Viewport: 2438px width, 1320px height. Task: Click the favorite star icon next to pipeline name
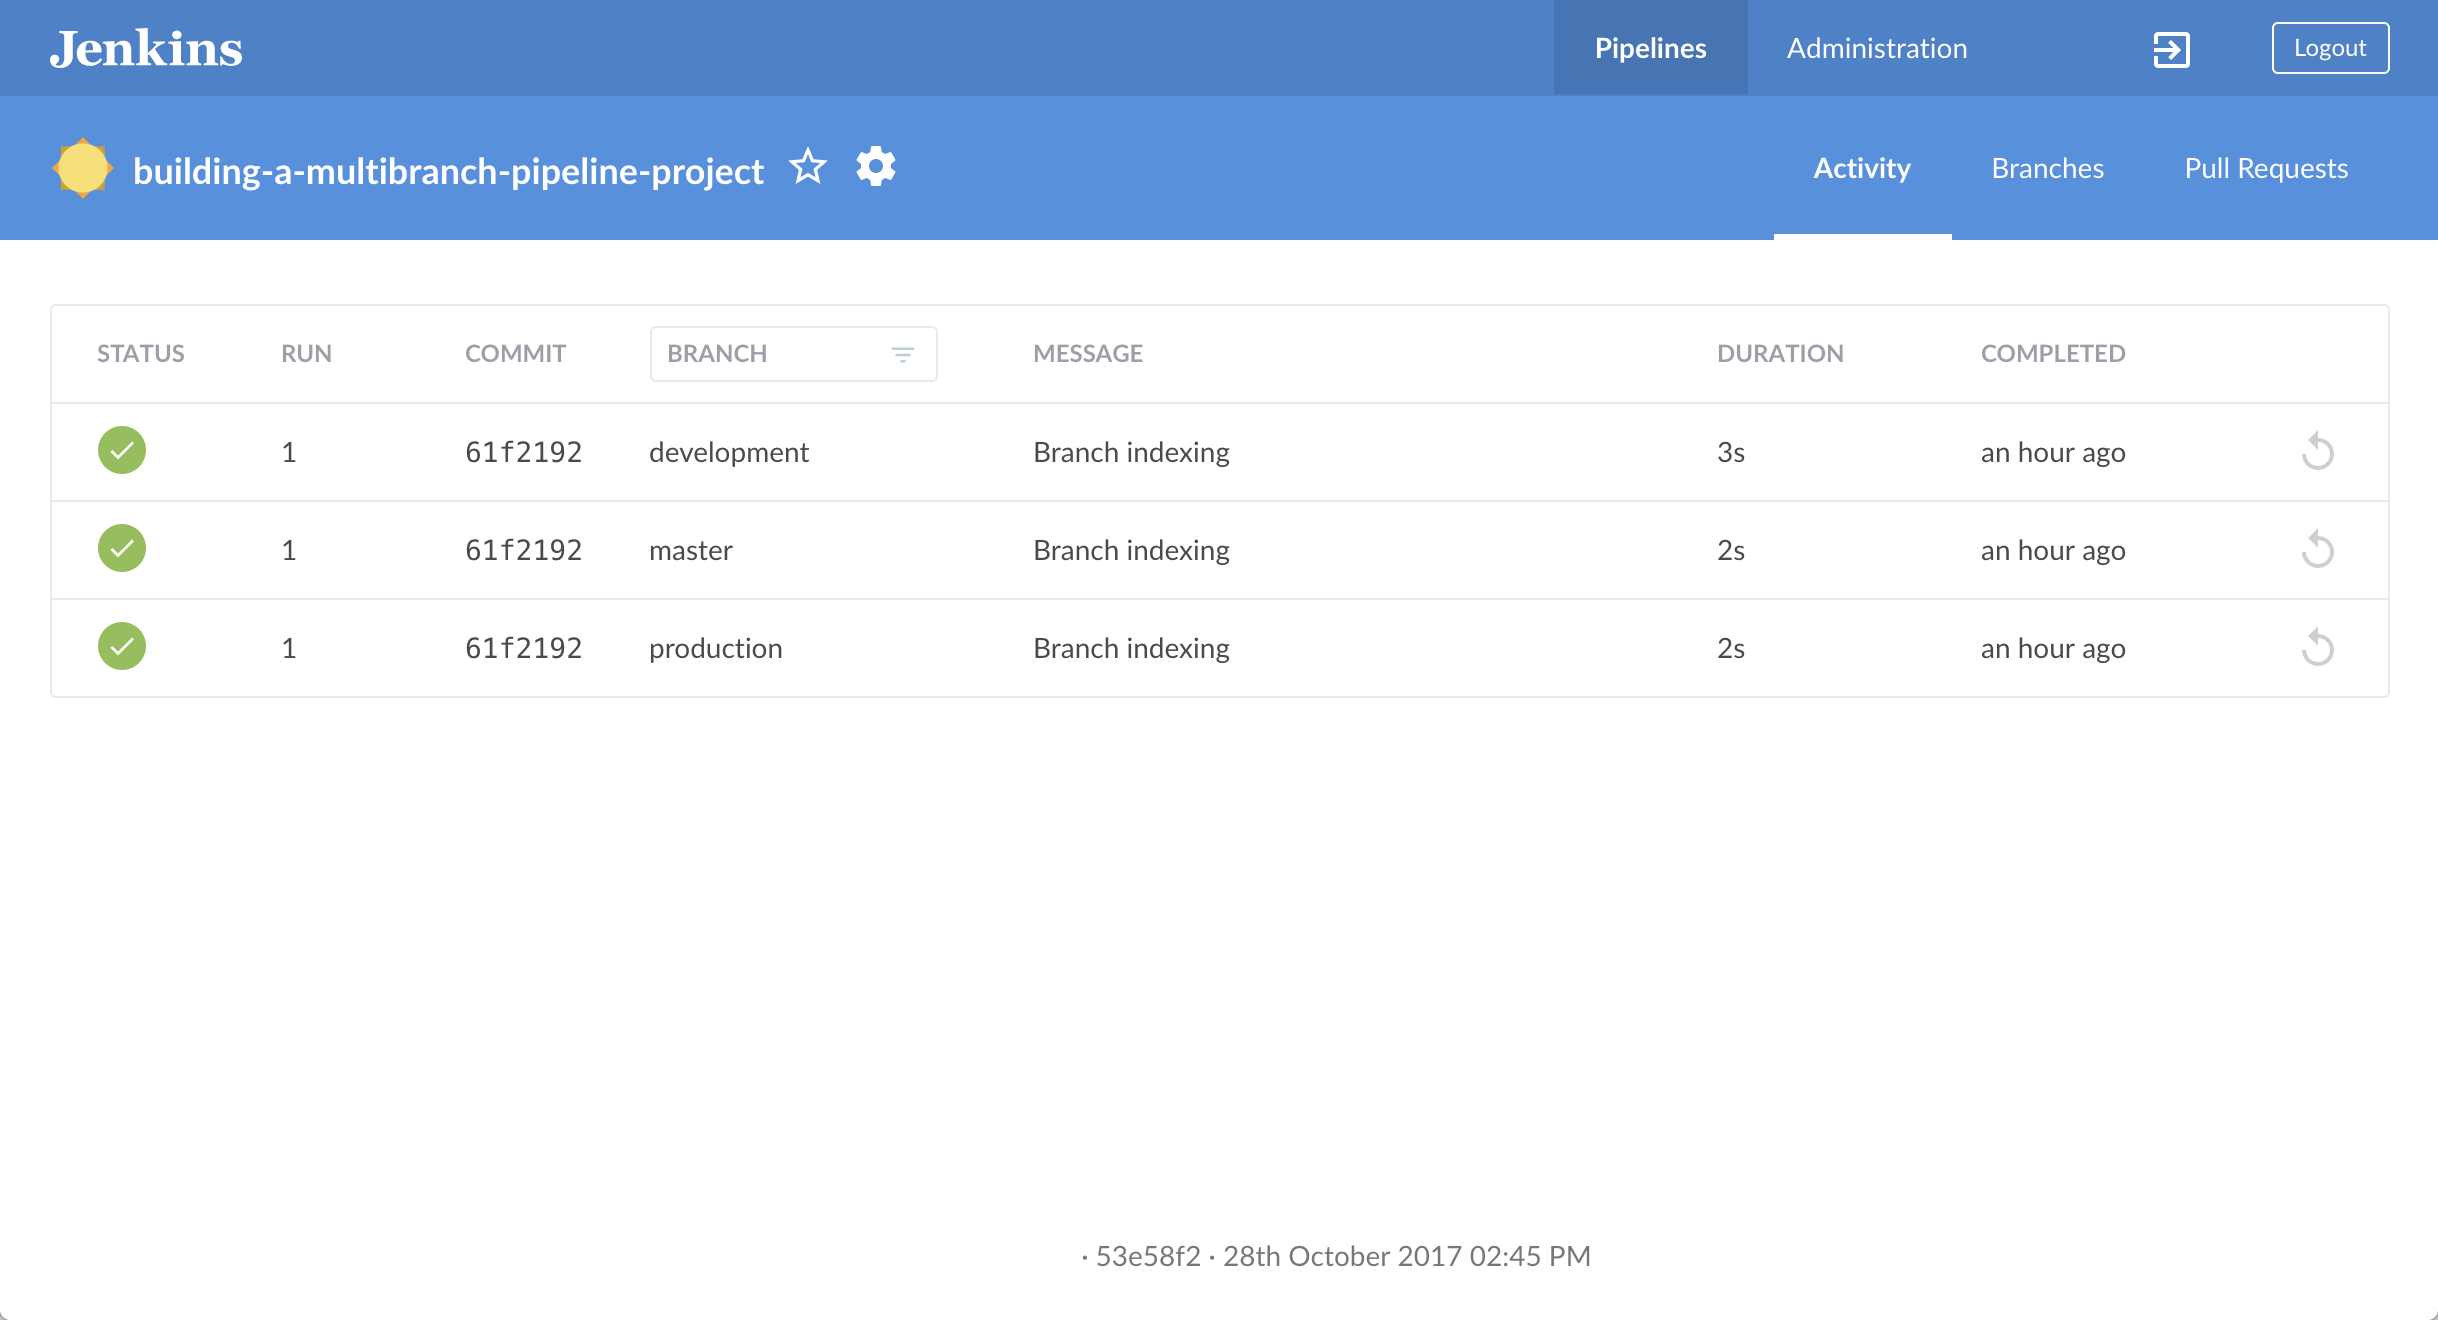click(807, 167)
